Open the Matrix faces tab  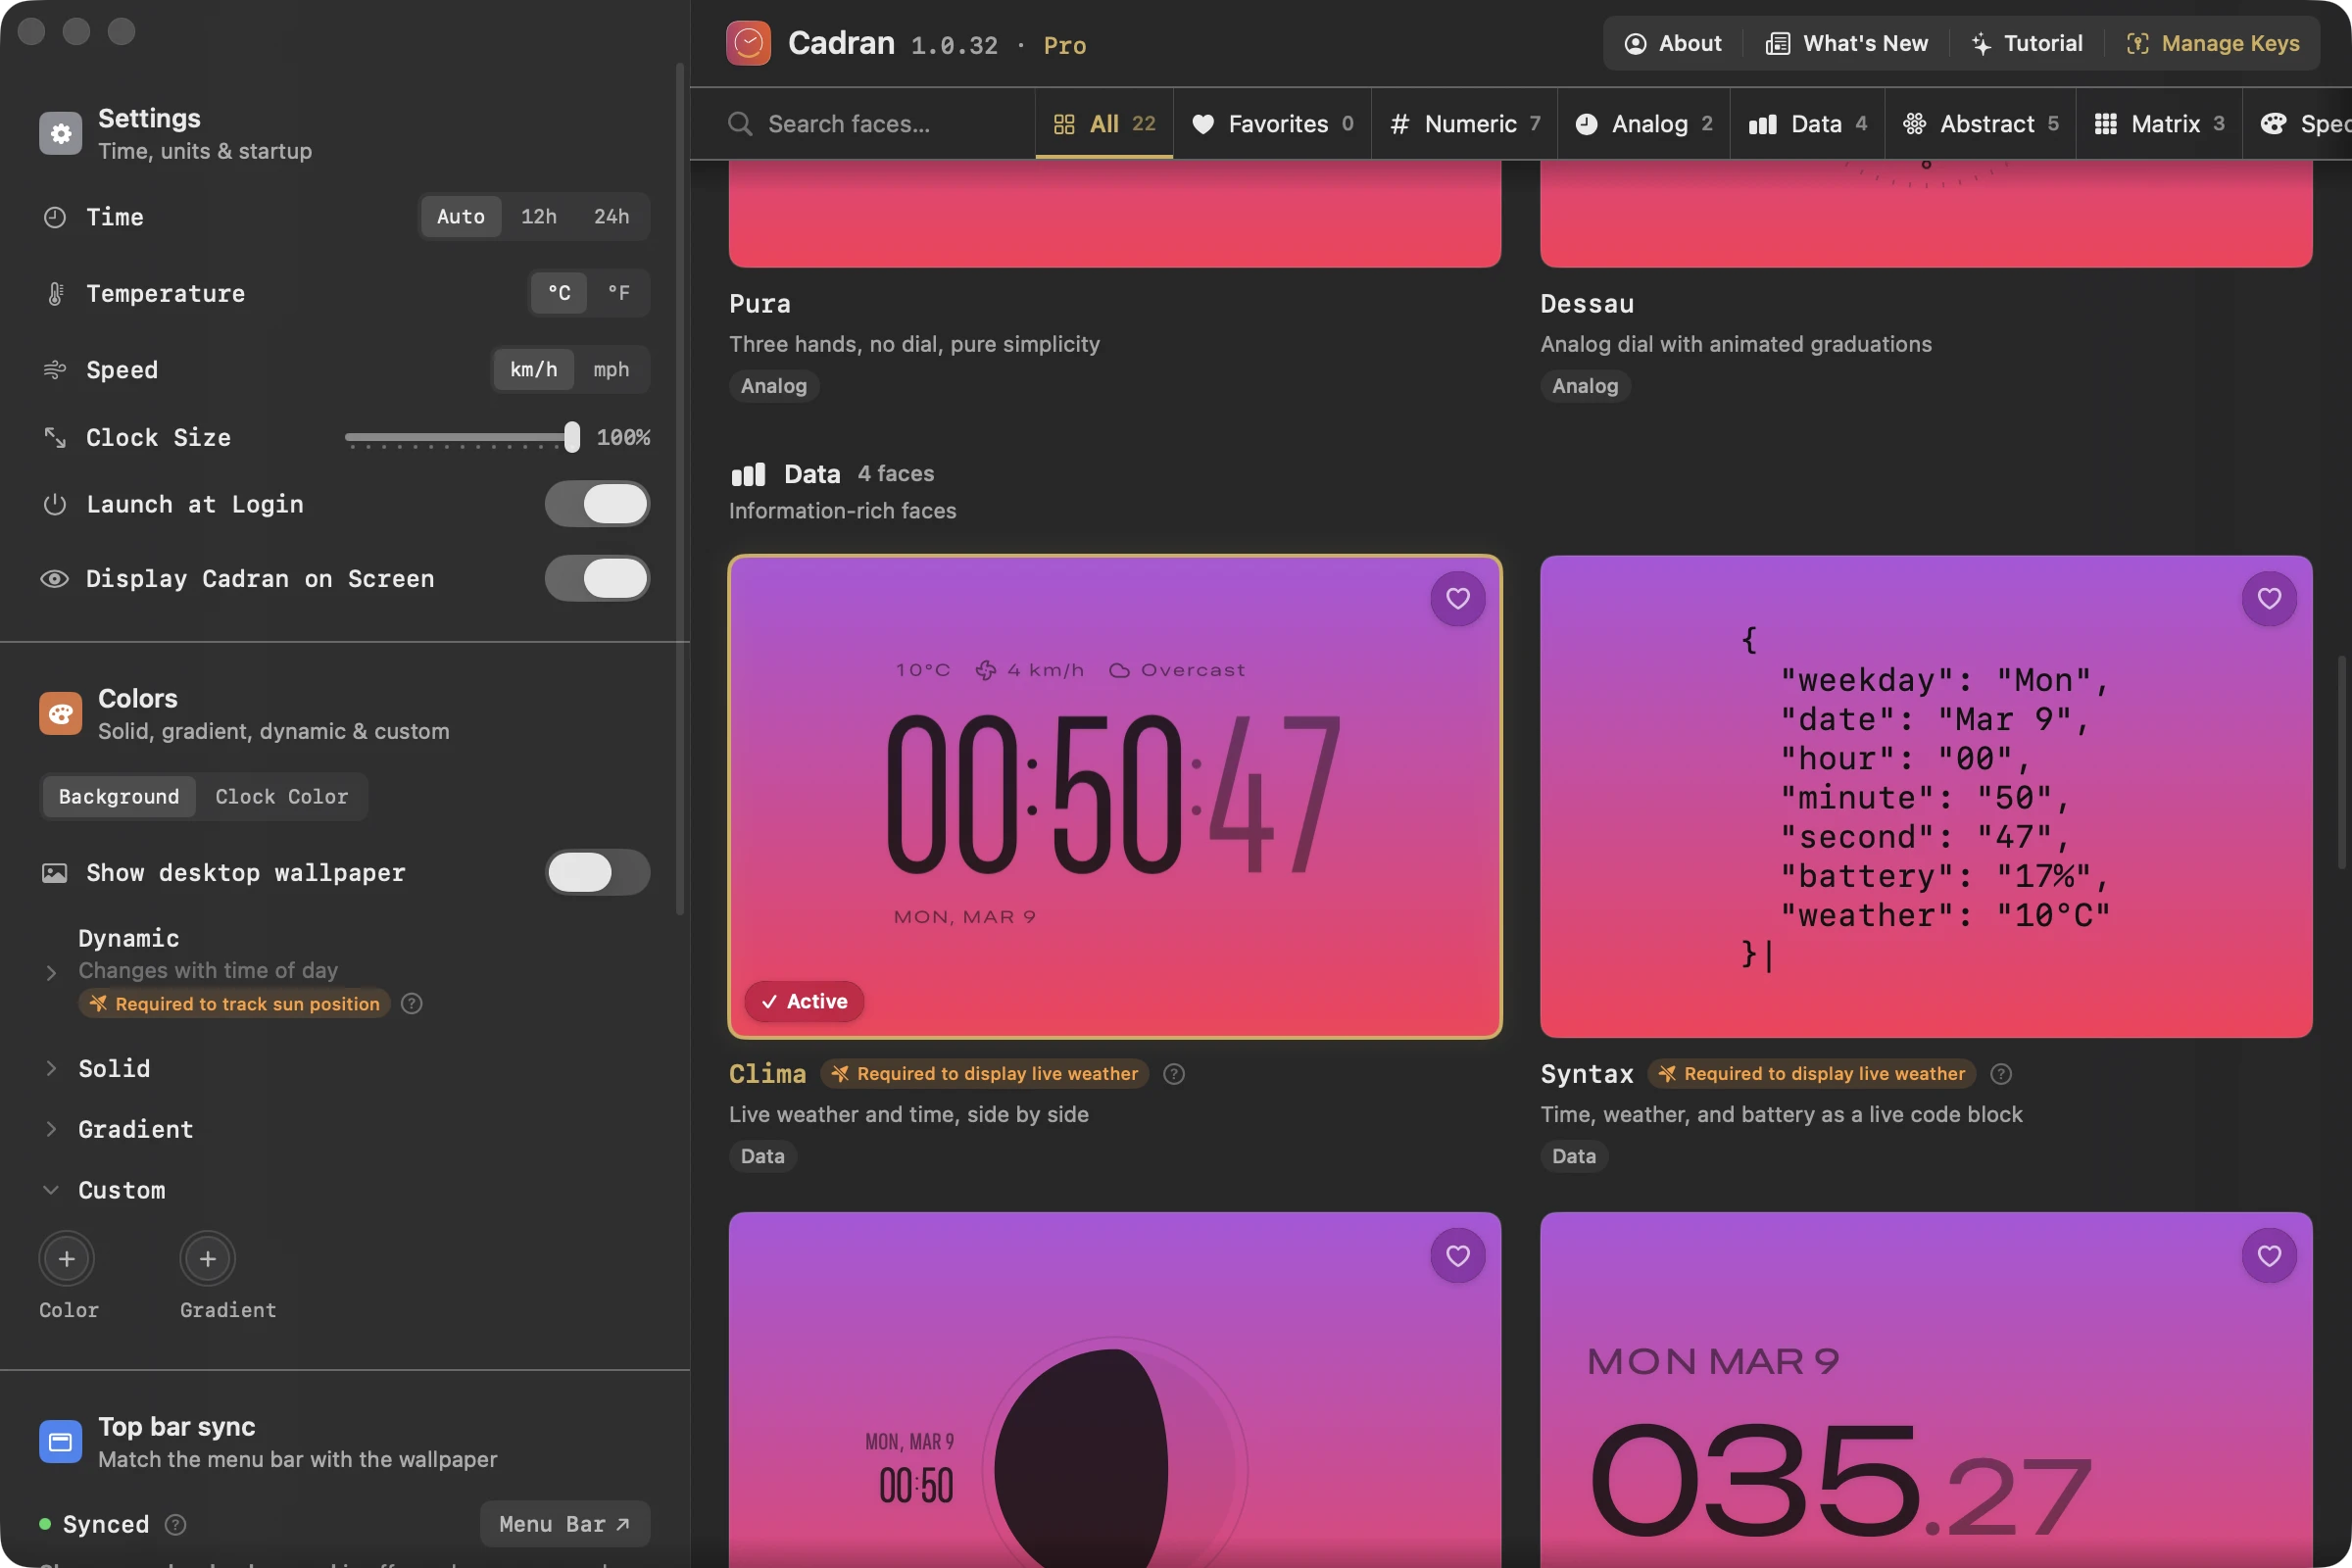tap(2158, 124)
